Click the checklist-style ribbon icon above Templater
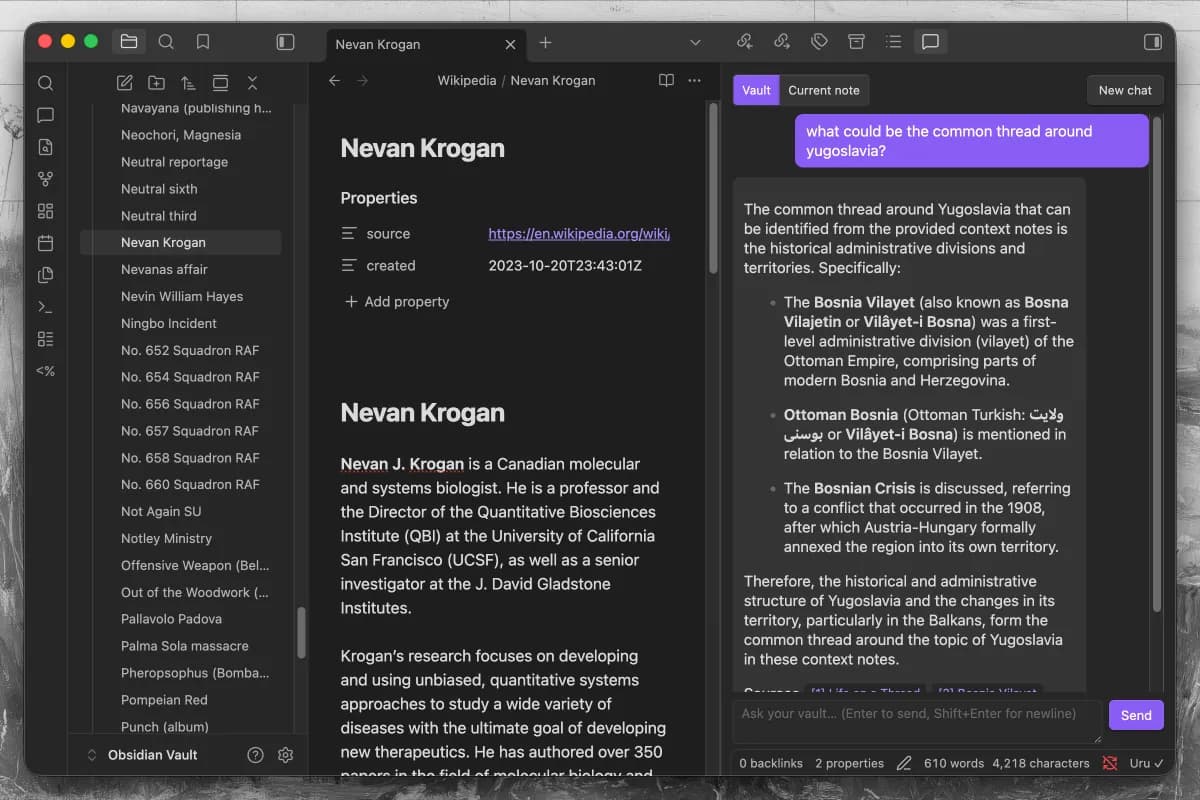This screenshot has width=1200, height=800. point(45,339)
